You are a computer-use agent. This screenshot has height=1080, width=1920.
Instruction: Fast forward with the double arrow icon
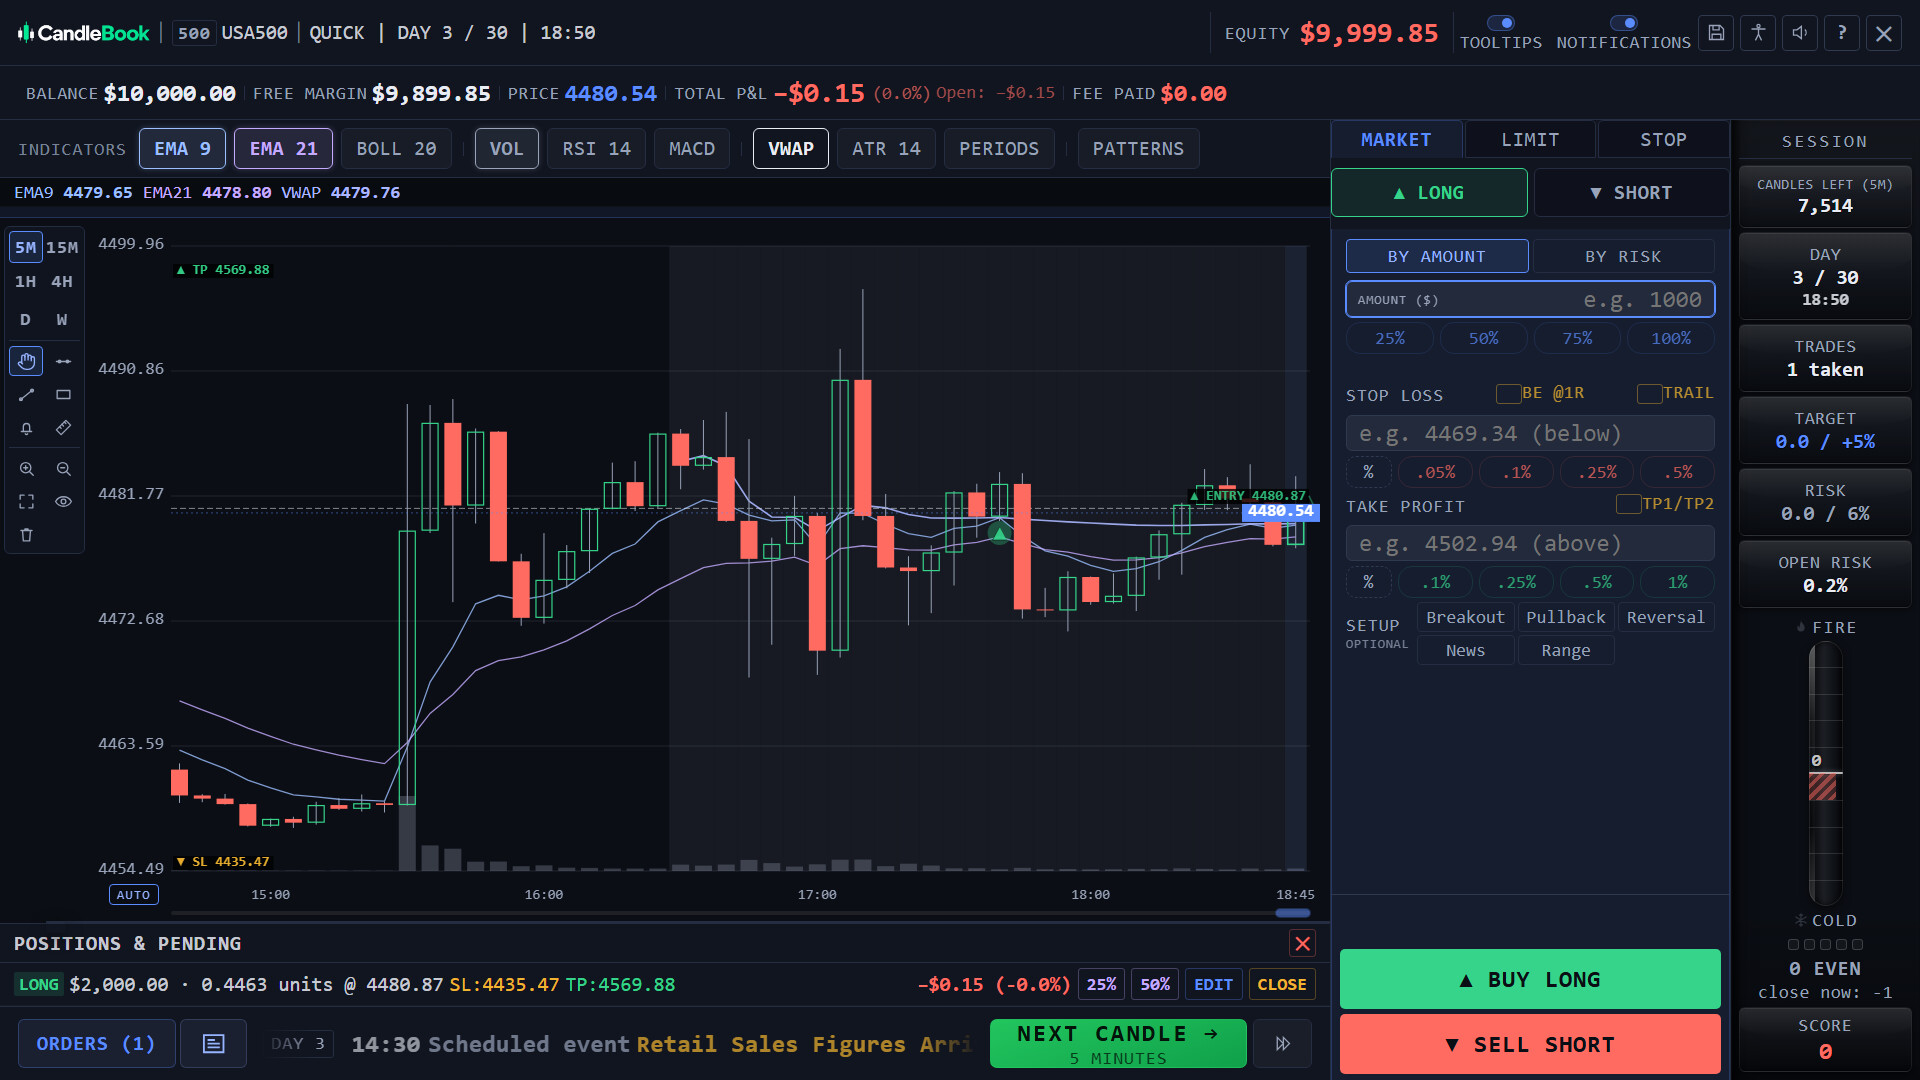(1282, 1044)
